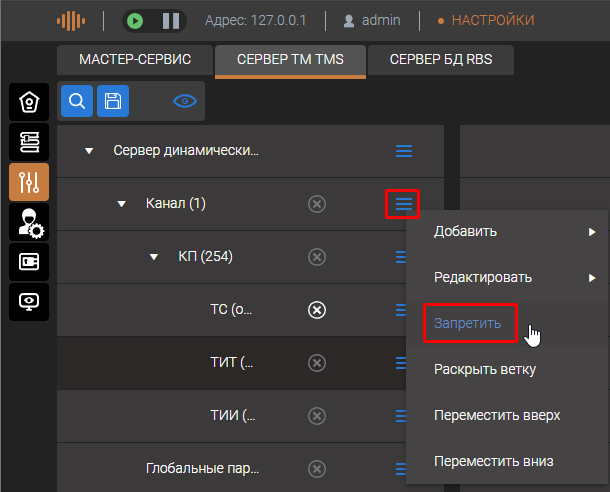
Task: Collapse the Канал (1) tree node
Action: [121, 204]
